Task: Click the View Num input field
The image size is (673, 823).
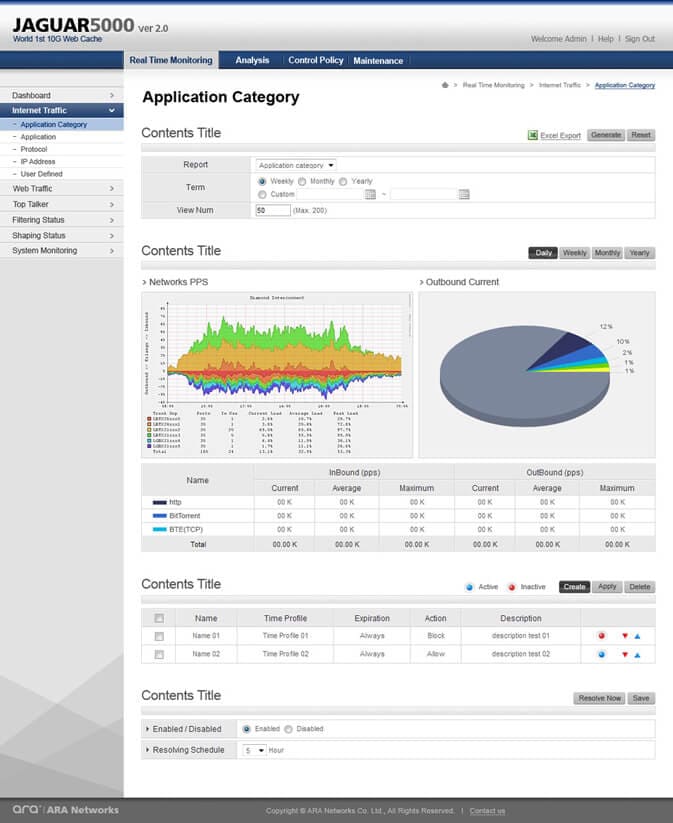Action: (x=273, y=210)
